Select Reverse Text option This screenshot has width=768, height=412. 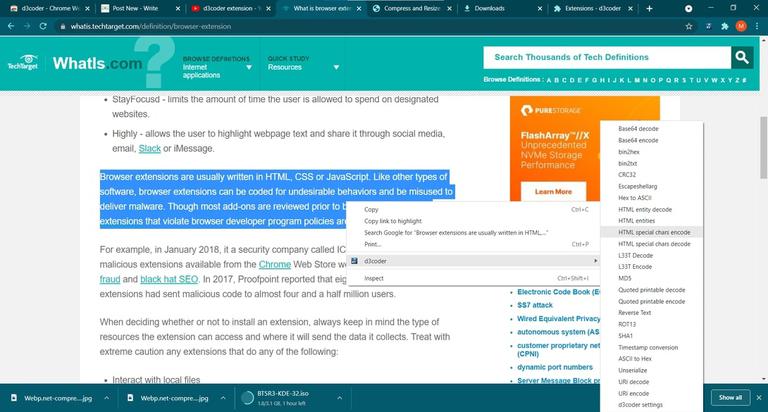(x=651, y=313)
